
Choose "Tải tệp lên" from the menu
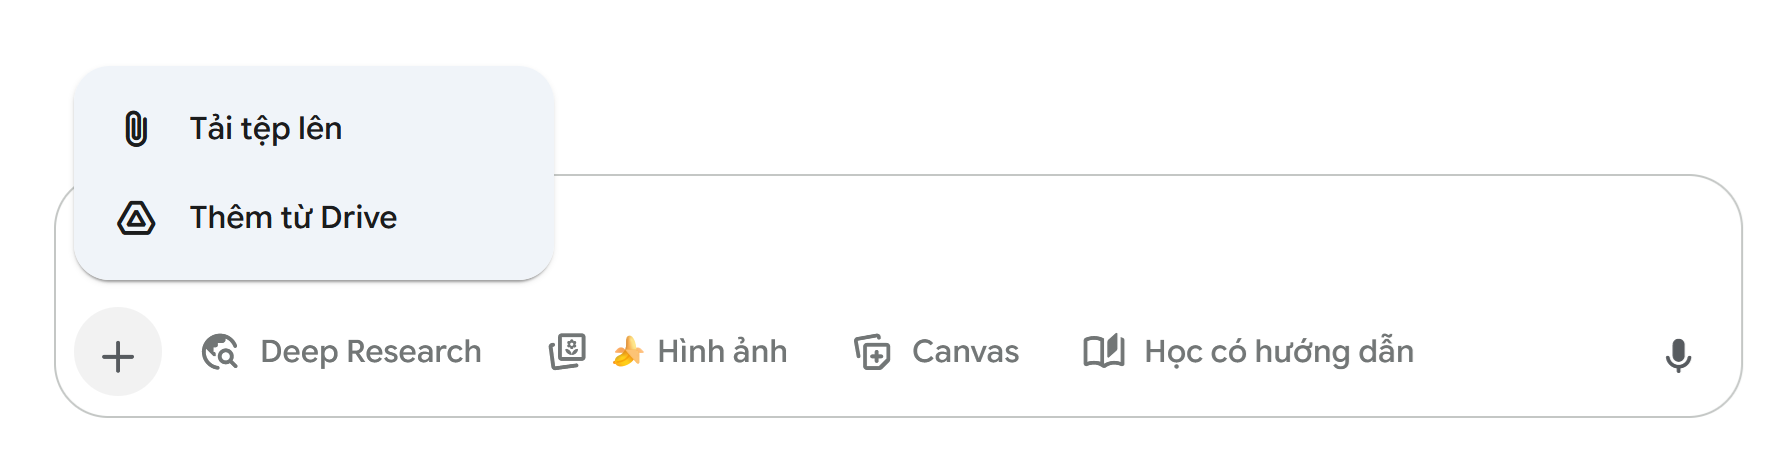click(266, 129)
